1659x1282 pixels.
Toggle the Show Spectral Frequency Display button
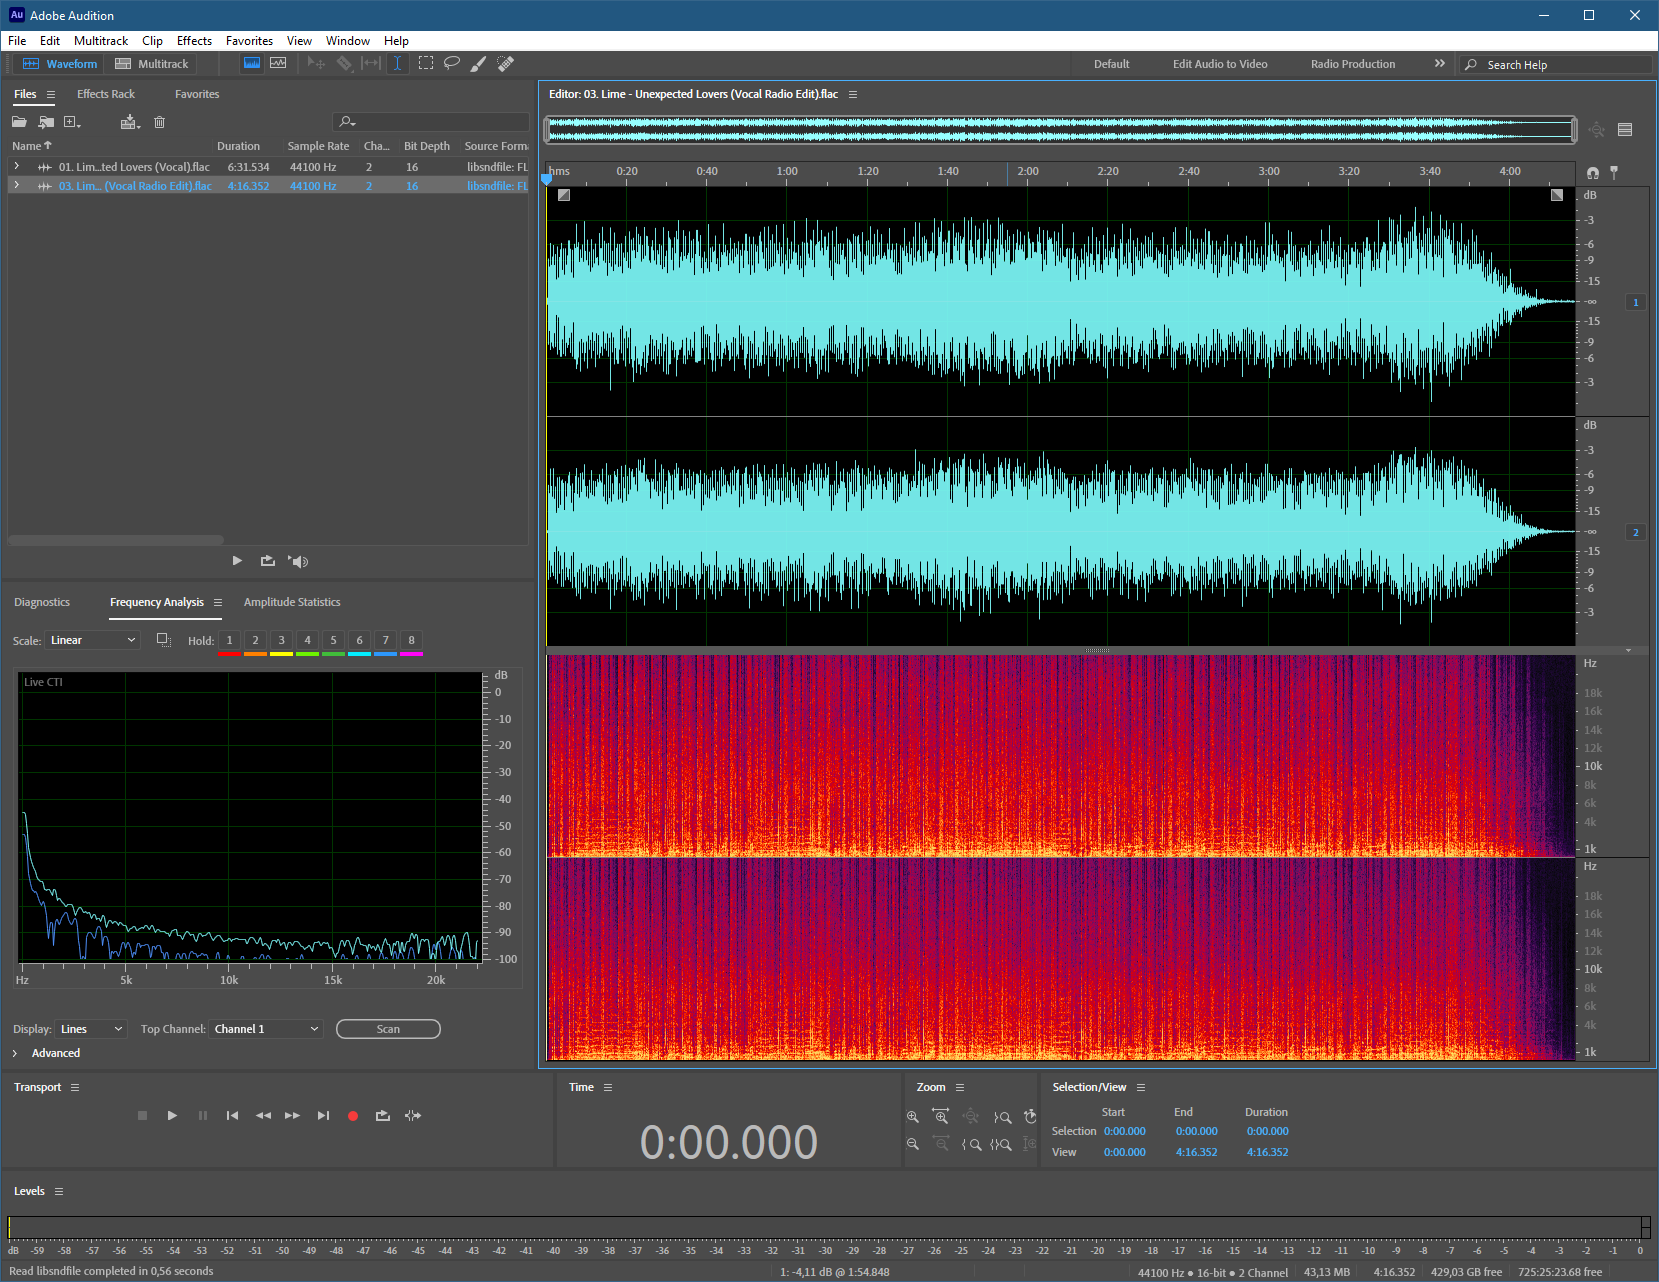(x=252, y=63)
